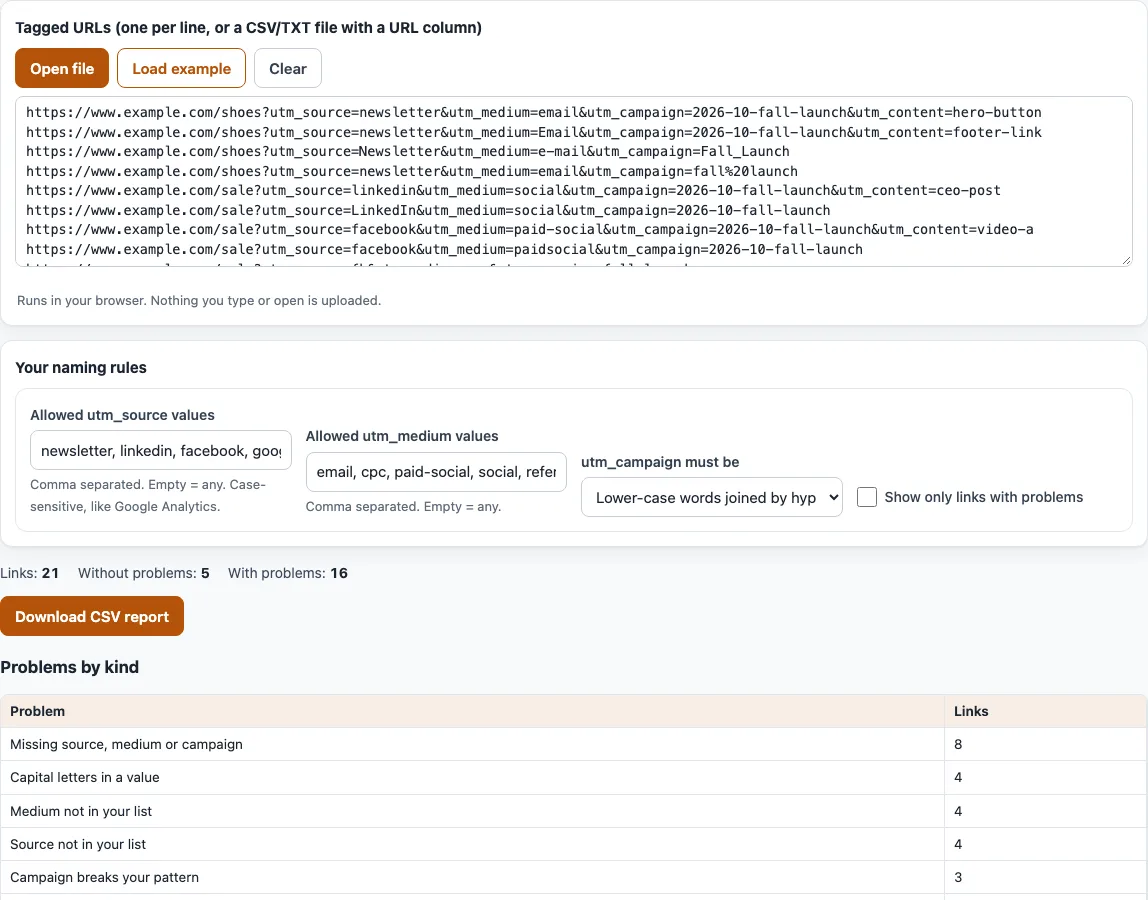Viewport: 1148px width, 900px height.
Task: Select row Campaign breaks your pattern
Action: point(573,877)
